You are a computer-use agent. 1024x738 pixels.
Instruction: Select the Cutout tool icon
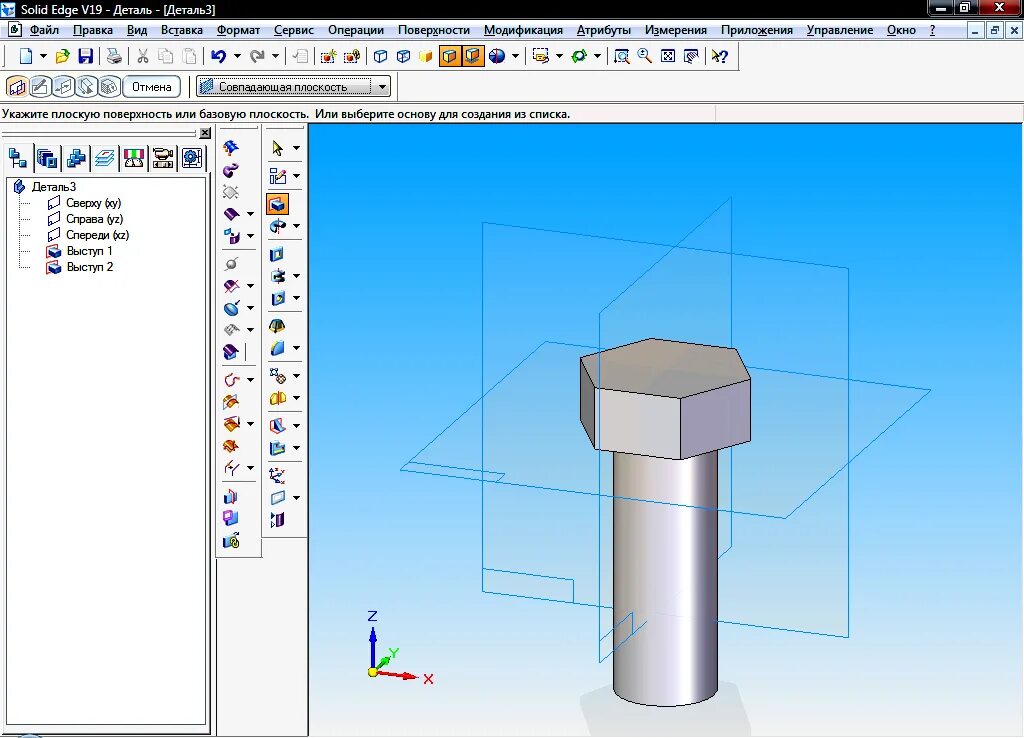[277, 254]
